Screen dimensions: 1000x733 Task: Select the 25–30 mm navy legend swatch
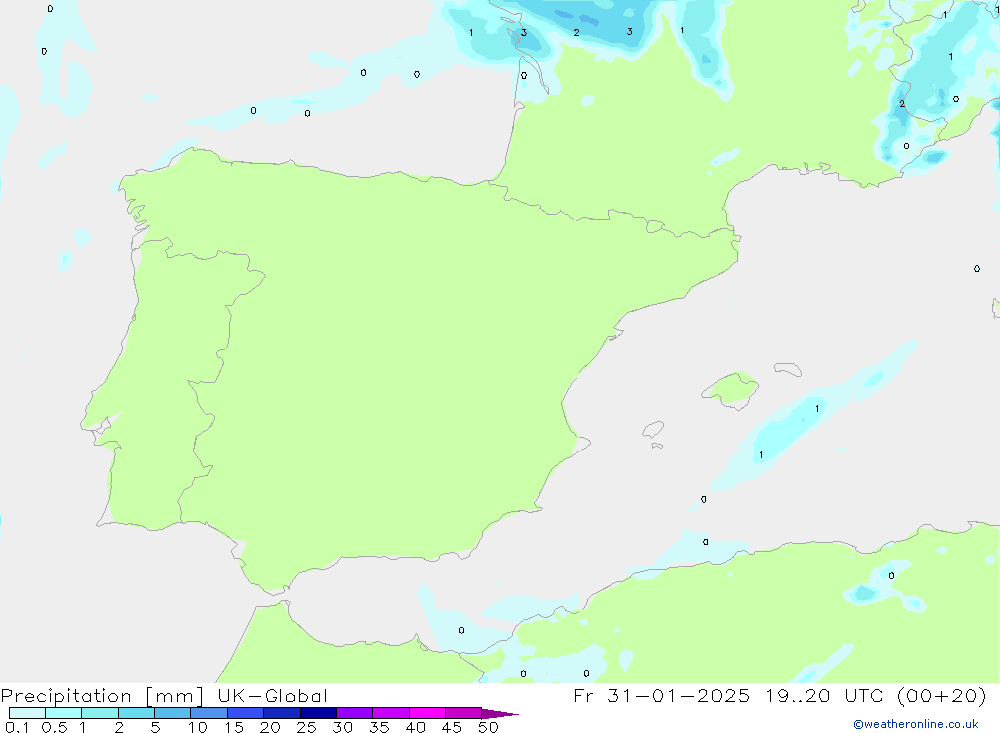pyautogui.click(x=318, y=713)
